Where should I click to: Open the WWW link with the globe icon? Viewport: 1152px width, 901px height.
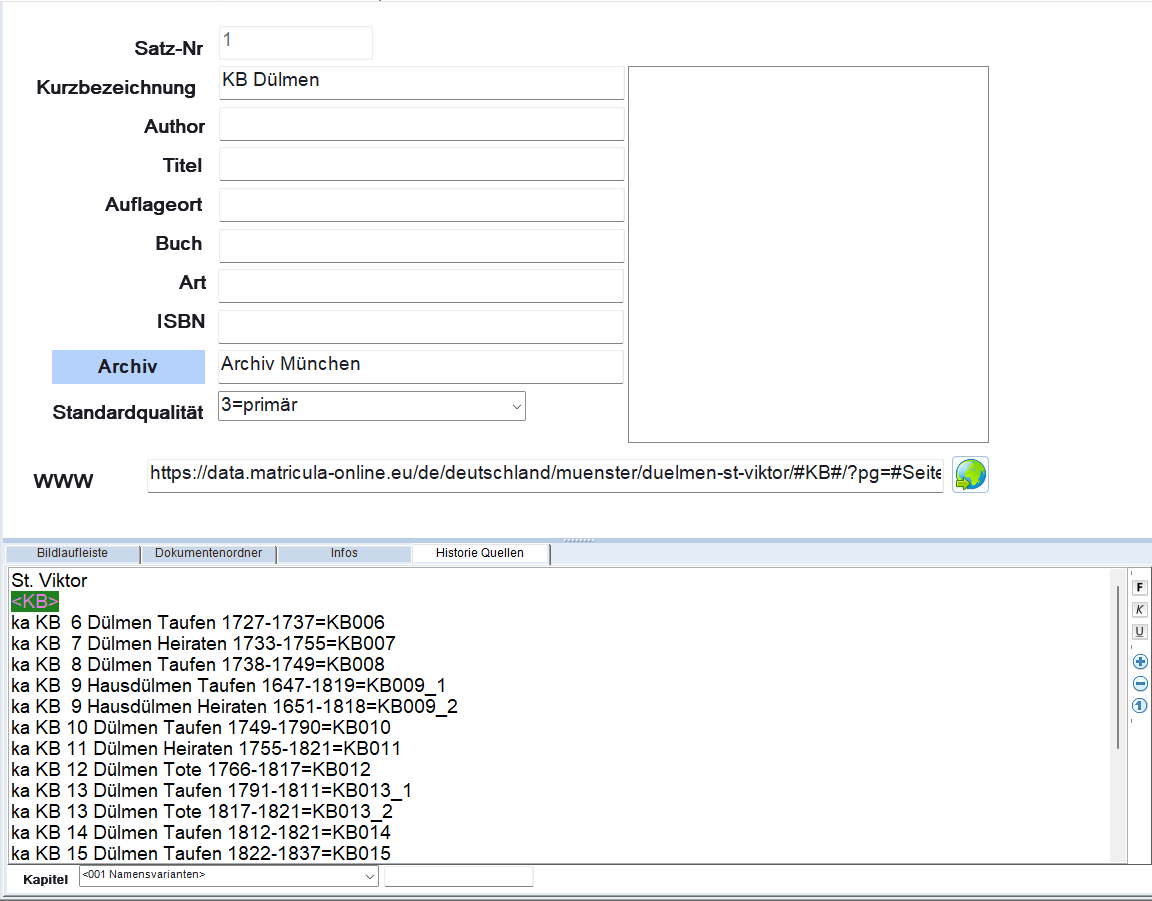coord(970,474)
